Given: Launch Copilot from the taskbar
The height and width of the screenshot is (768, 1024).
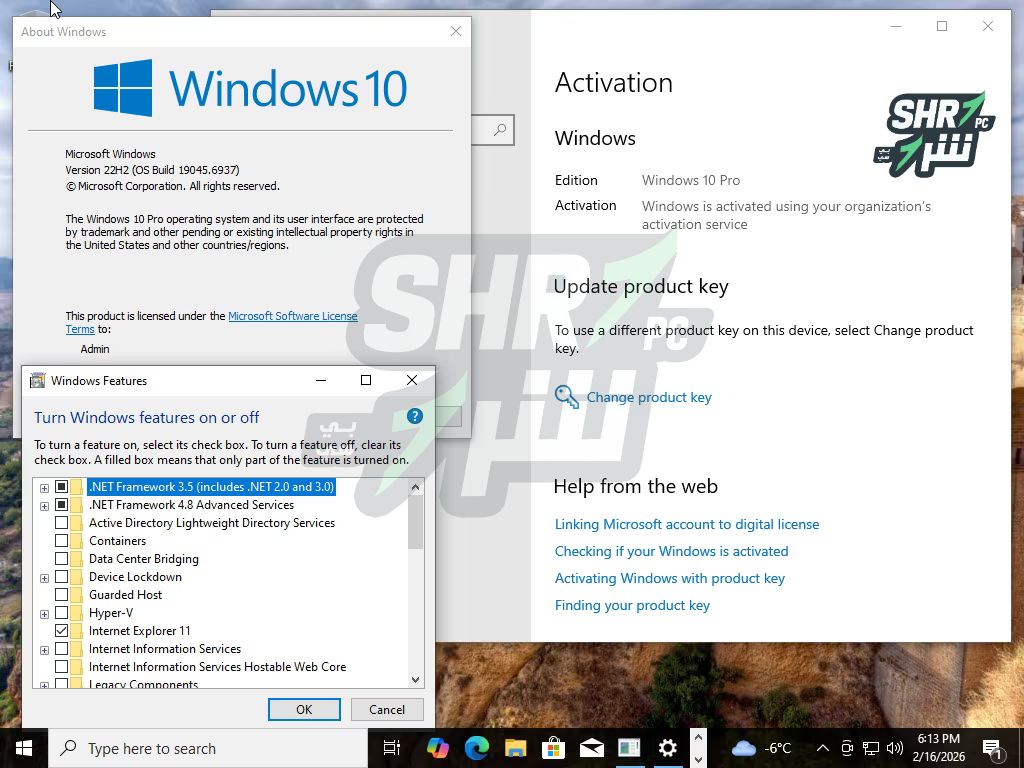Looking at the screenshot, I should [x=438, y=748].
